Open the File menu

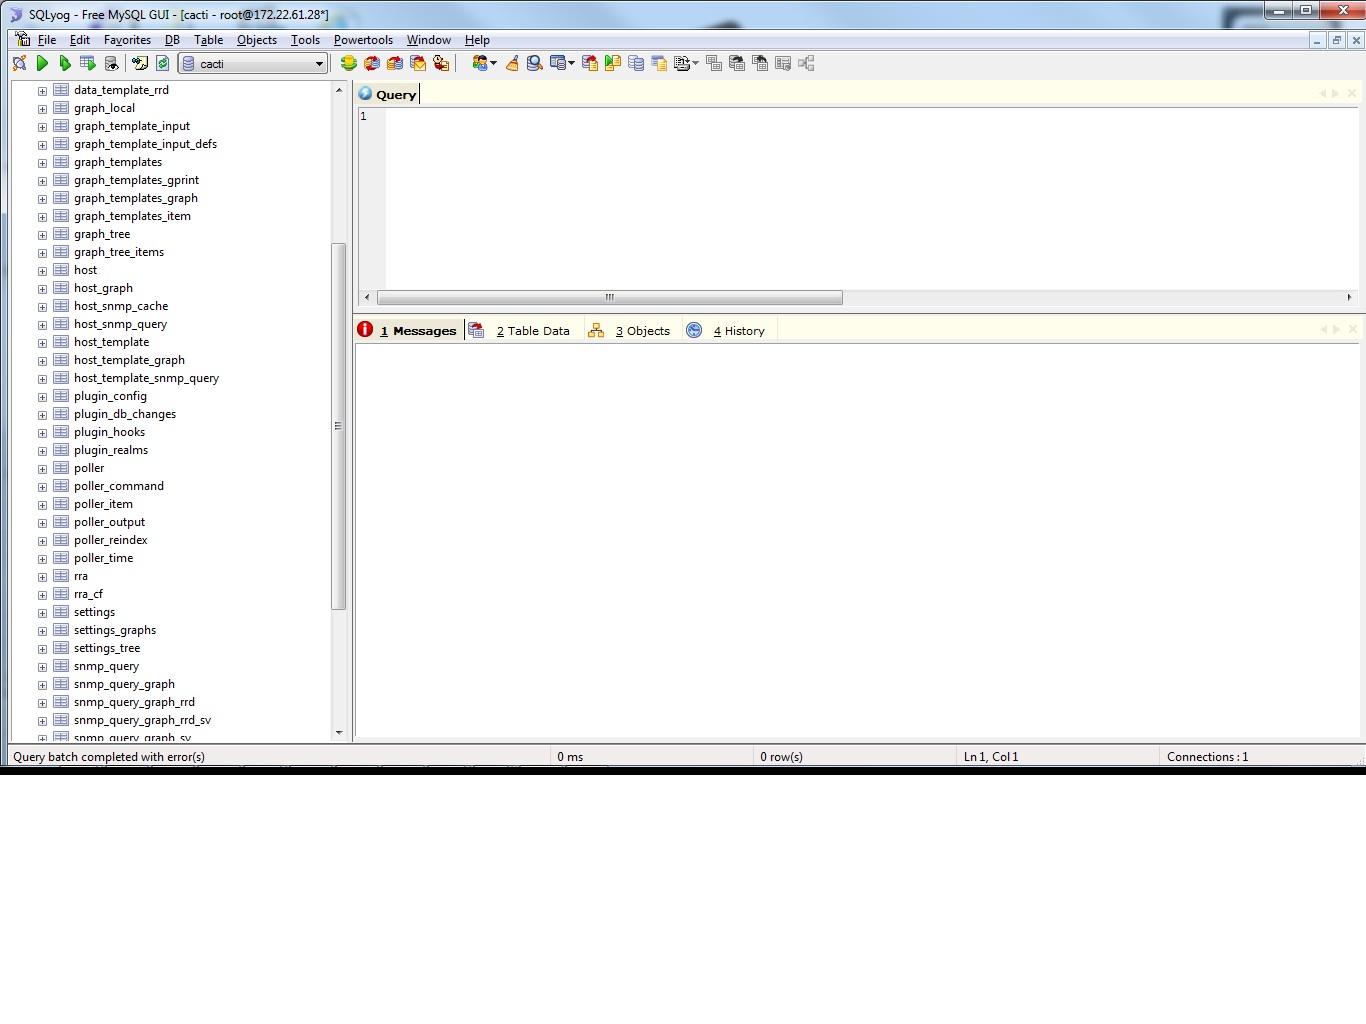coord(47,40)
